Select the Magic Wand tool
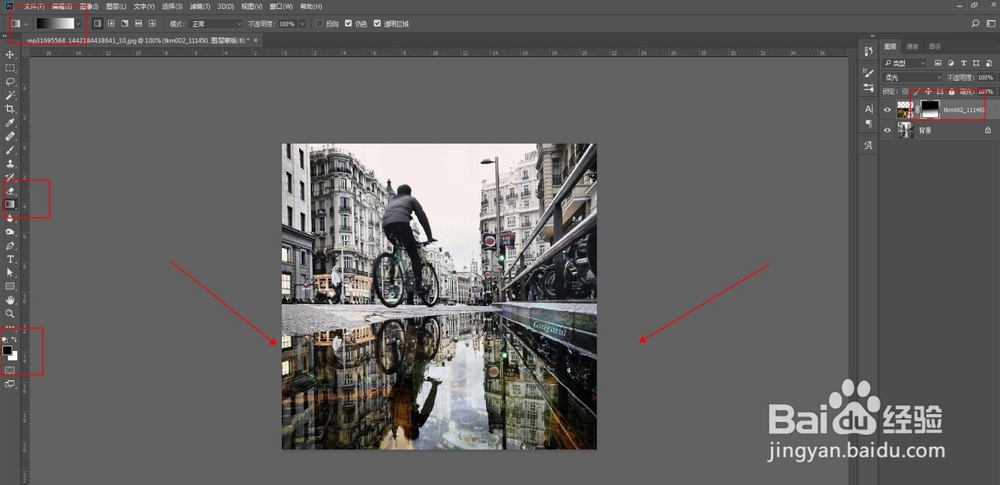The image size is (1000, 485). [10, 95]
